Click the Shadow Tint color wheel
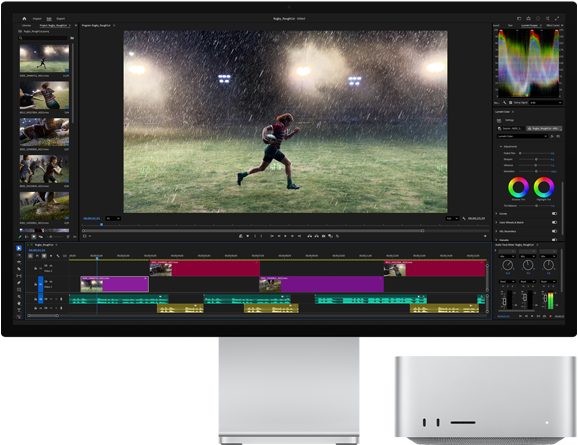The width and height of the screenshot is (578, 445). click(518, 187)
